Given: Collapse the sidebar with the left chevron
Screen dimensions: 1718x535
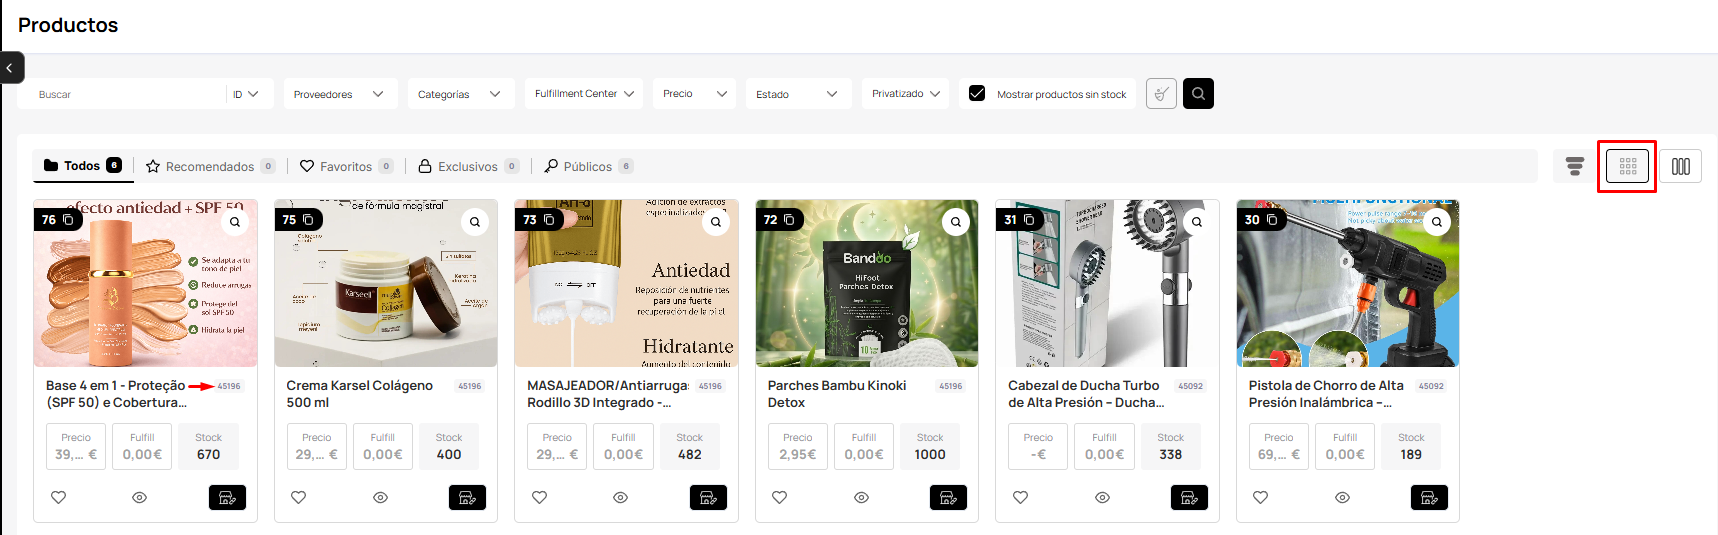Looking at the screenshot, I should pyautogui.click(x=9, y=69).
